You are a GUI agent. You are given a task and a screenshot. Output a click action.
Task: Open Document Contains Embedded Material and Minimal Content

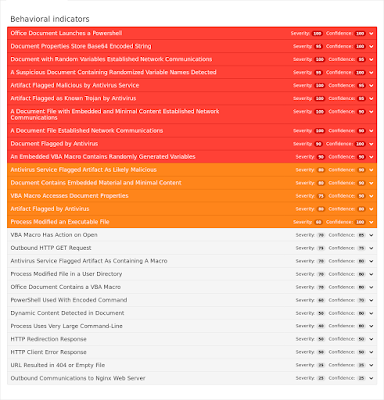point(192,183)
